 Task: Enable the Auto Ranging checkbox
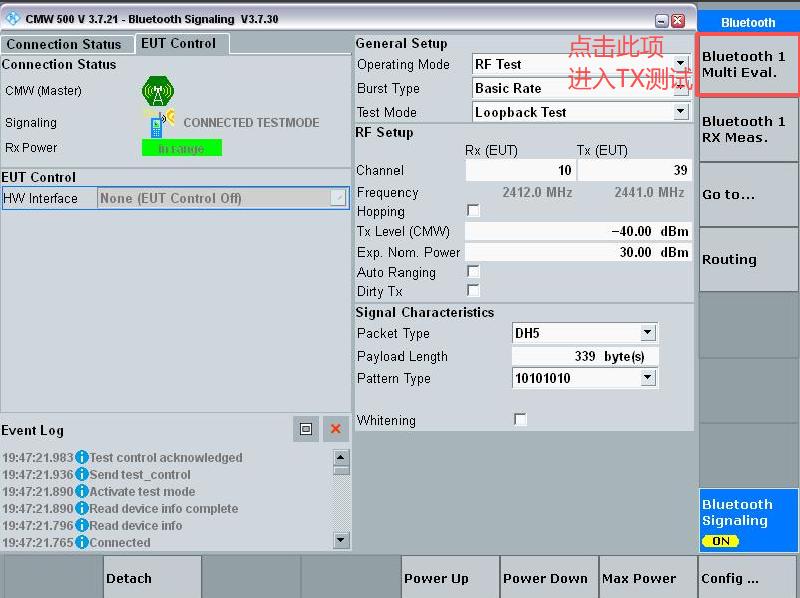click(473, 271)
